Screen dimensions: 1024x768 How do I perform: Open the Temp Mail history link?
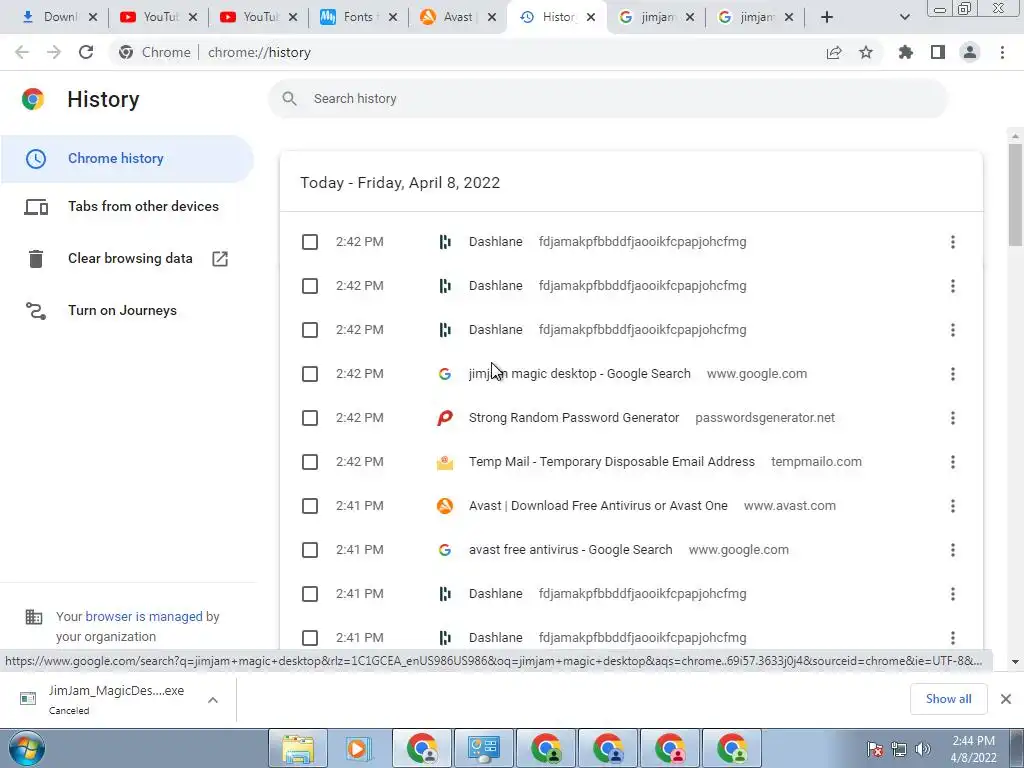pos(611,462)
